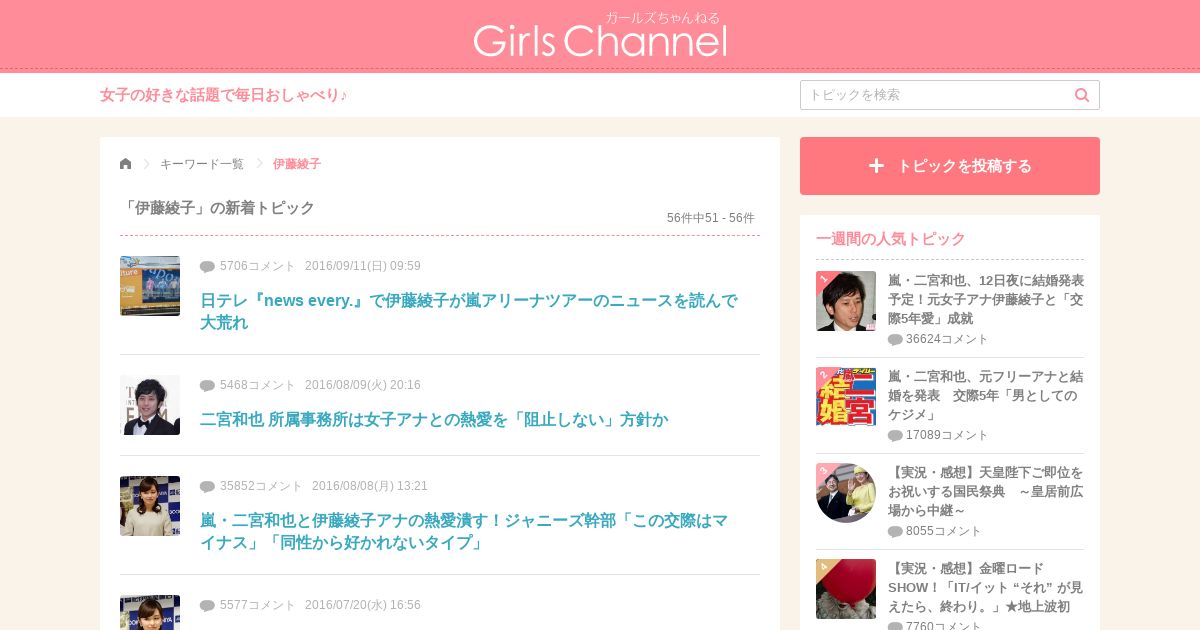Screen dimensions: 1200x630
Task: Click comment bubble icon beside 5468コメント
Action: (x=207, y=385)
